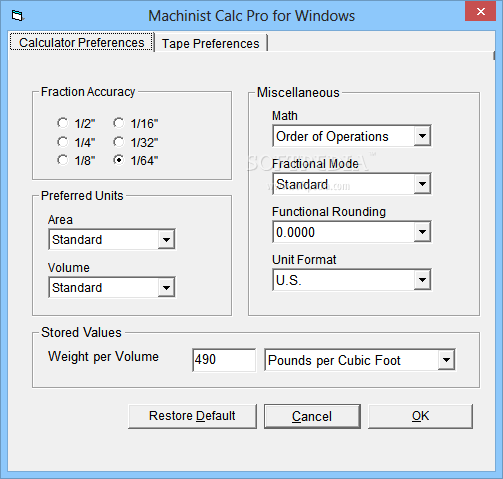Click the Cancel button
Image resolution: width=503 pixels, height=479 pixels.
tap(312, 416)
